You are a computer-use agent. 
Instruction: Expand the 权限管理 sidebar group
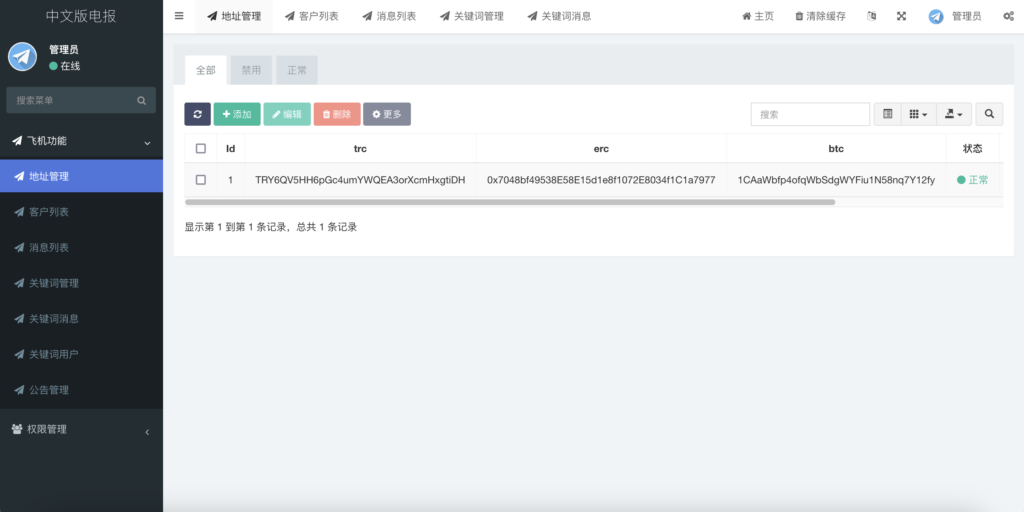(x=81, y=429)
